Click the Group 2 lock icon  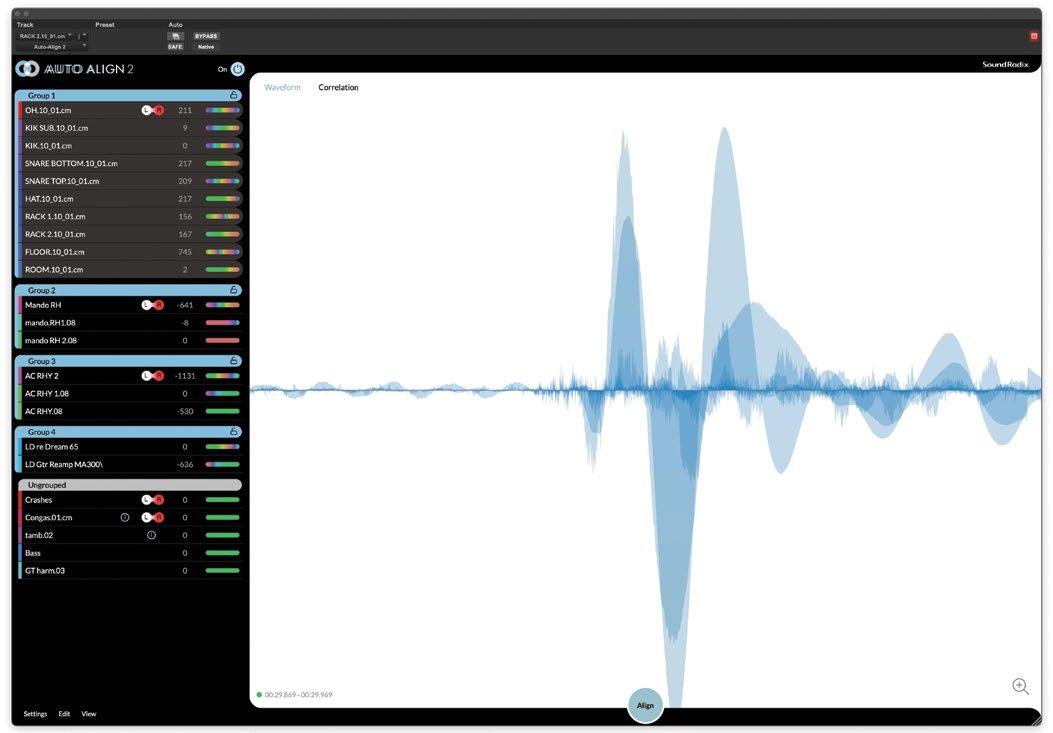coord(234,290)
